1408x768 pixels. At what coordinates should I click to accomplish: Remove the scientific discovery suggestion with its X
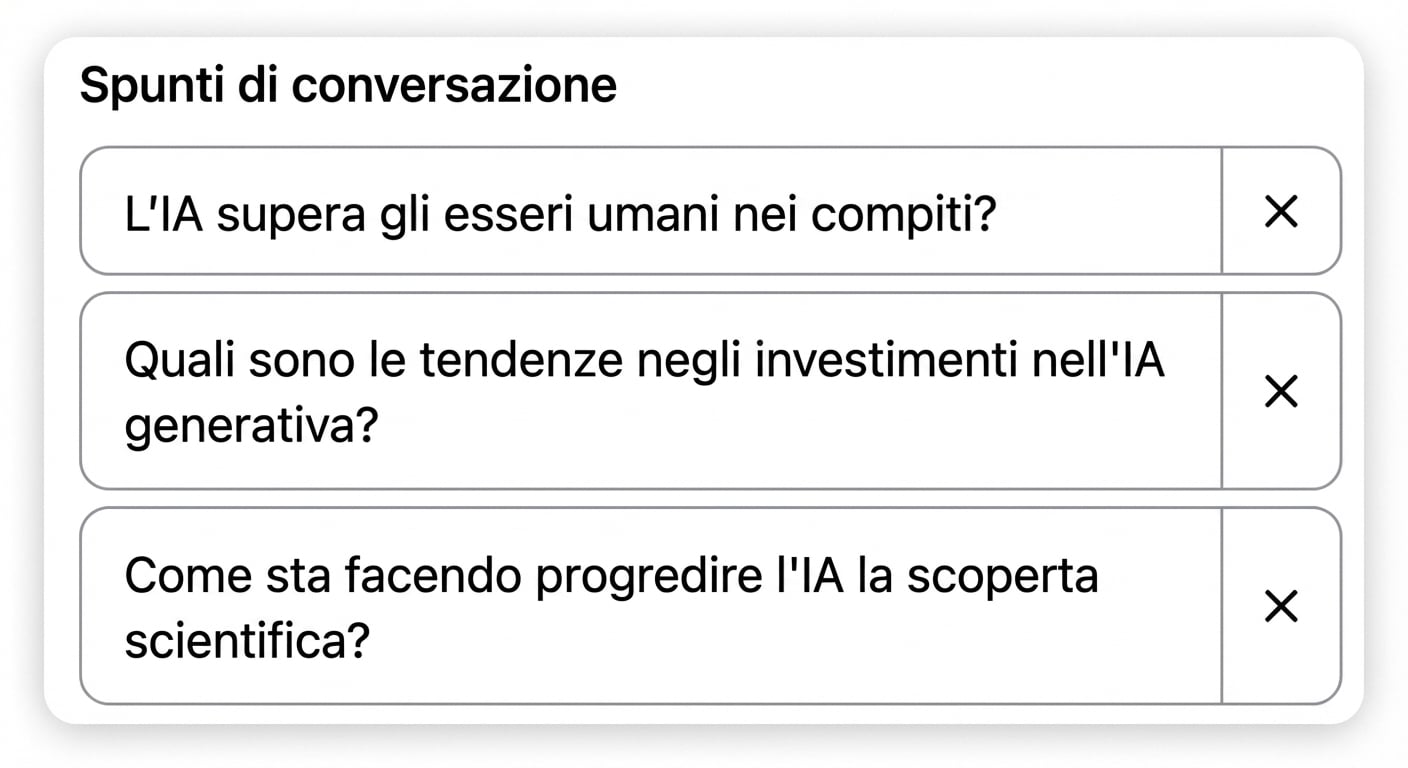click(x=1281, y=606)
